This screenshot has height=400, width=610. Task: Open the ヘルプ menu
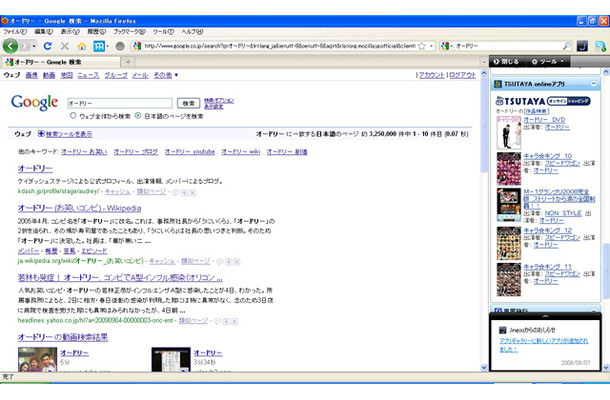tap(192, 32)
